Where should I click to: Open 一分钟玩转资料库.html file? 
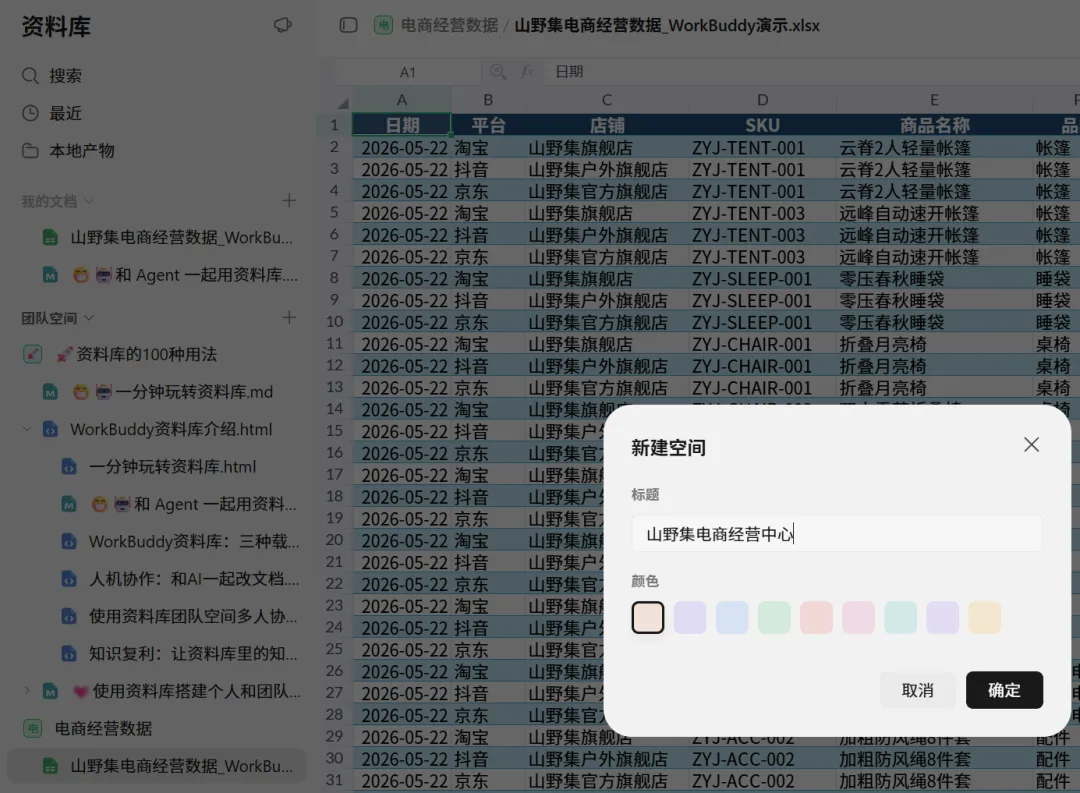(172, 466)
